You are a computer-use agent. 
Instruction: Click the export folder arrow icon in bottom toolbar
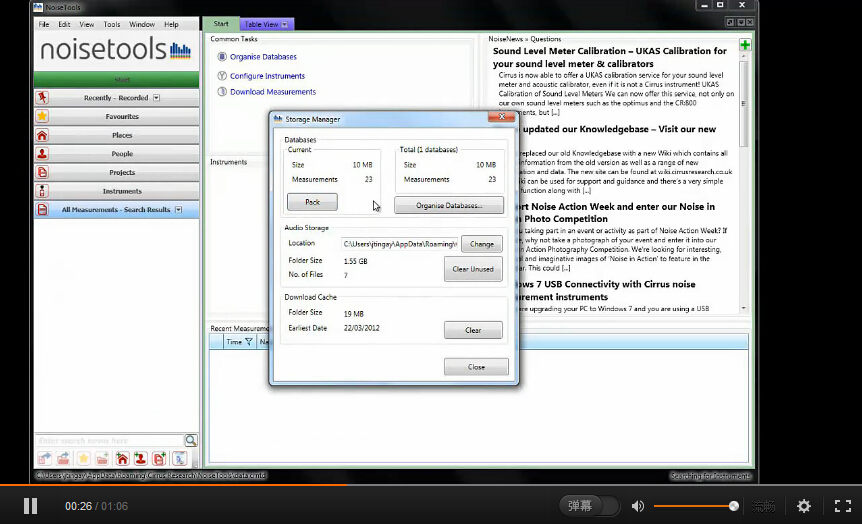click(64, 458)
